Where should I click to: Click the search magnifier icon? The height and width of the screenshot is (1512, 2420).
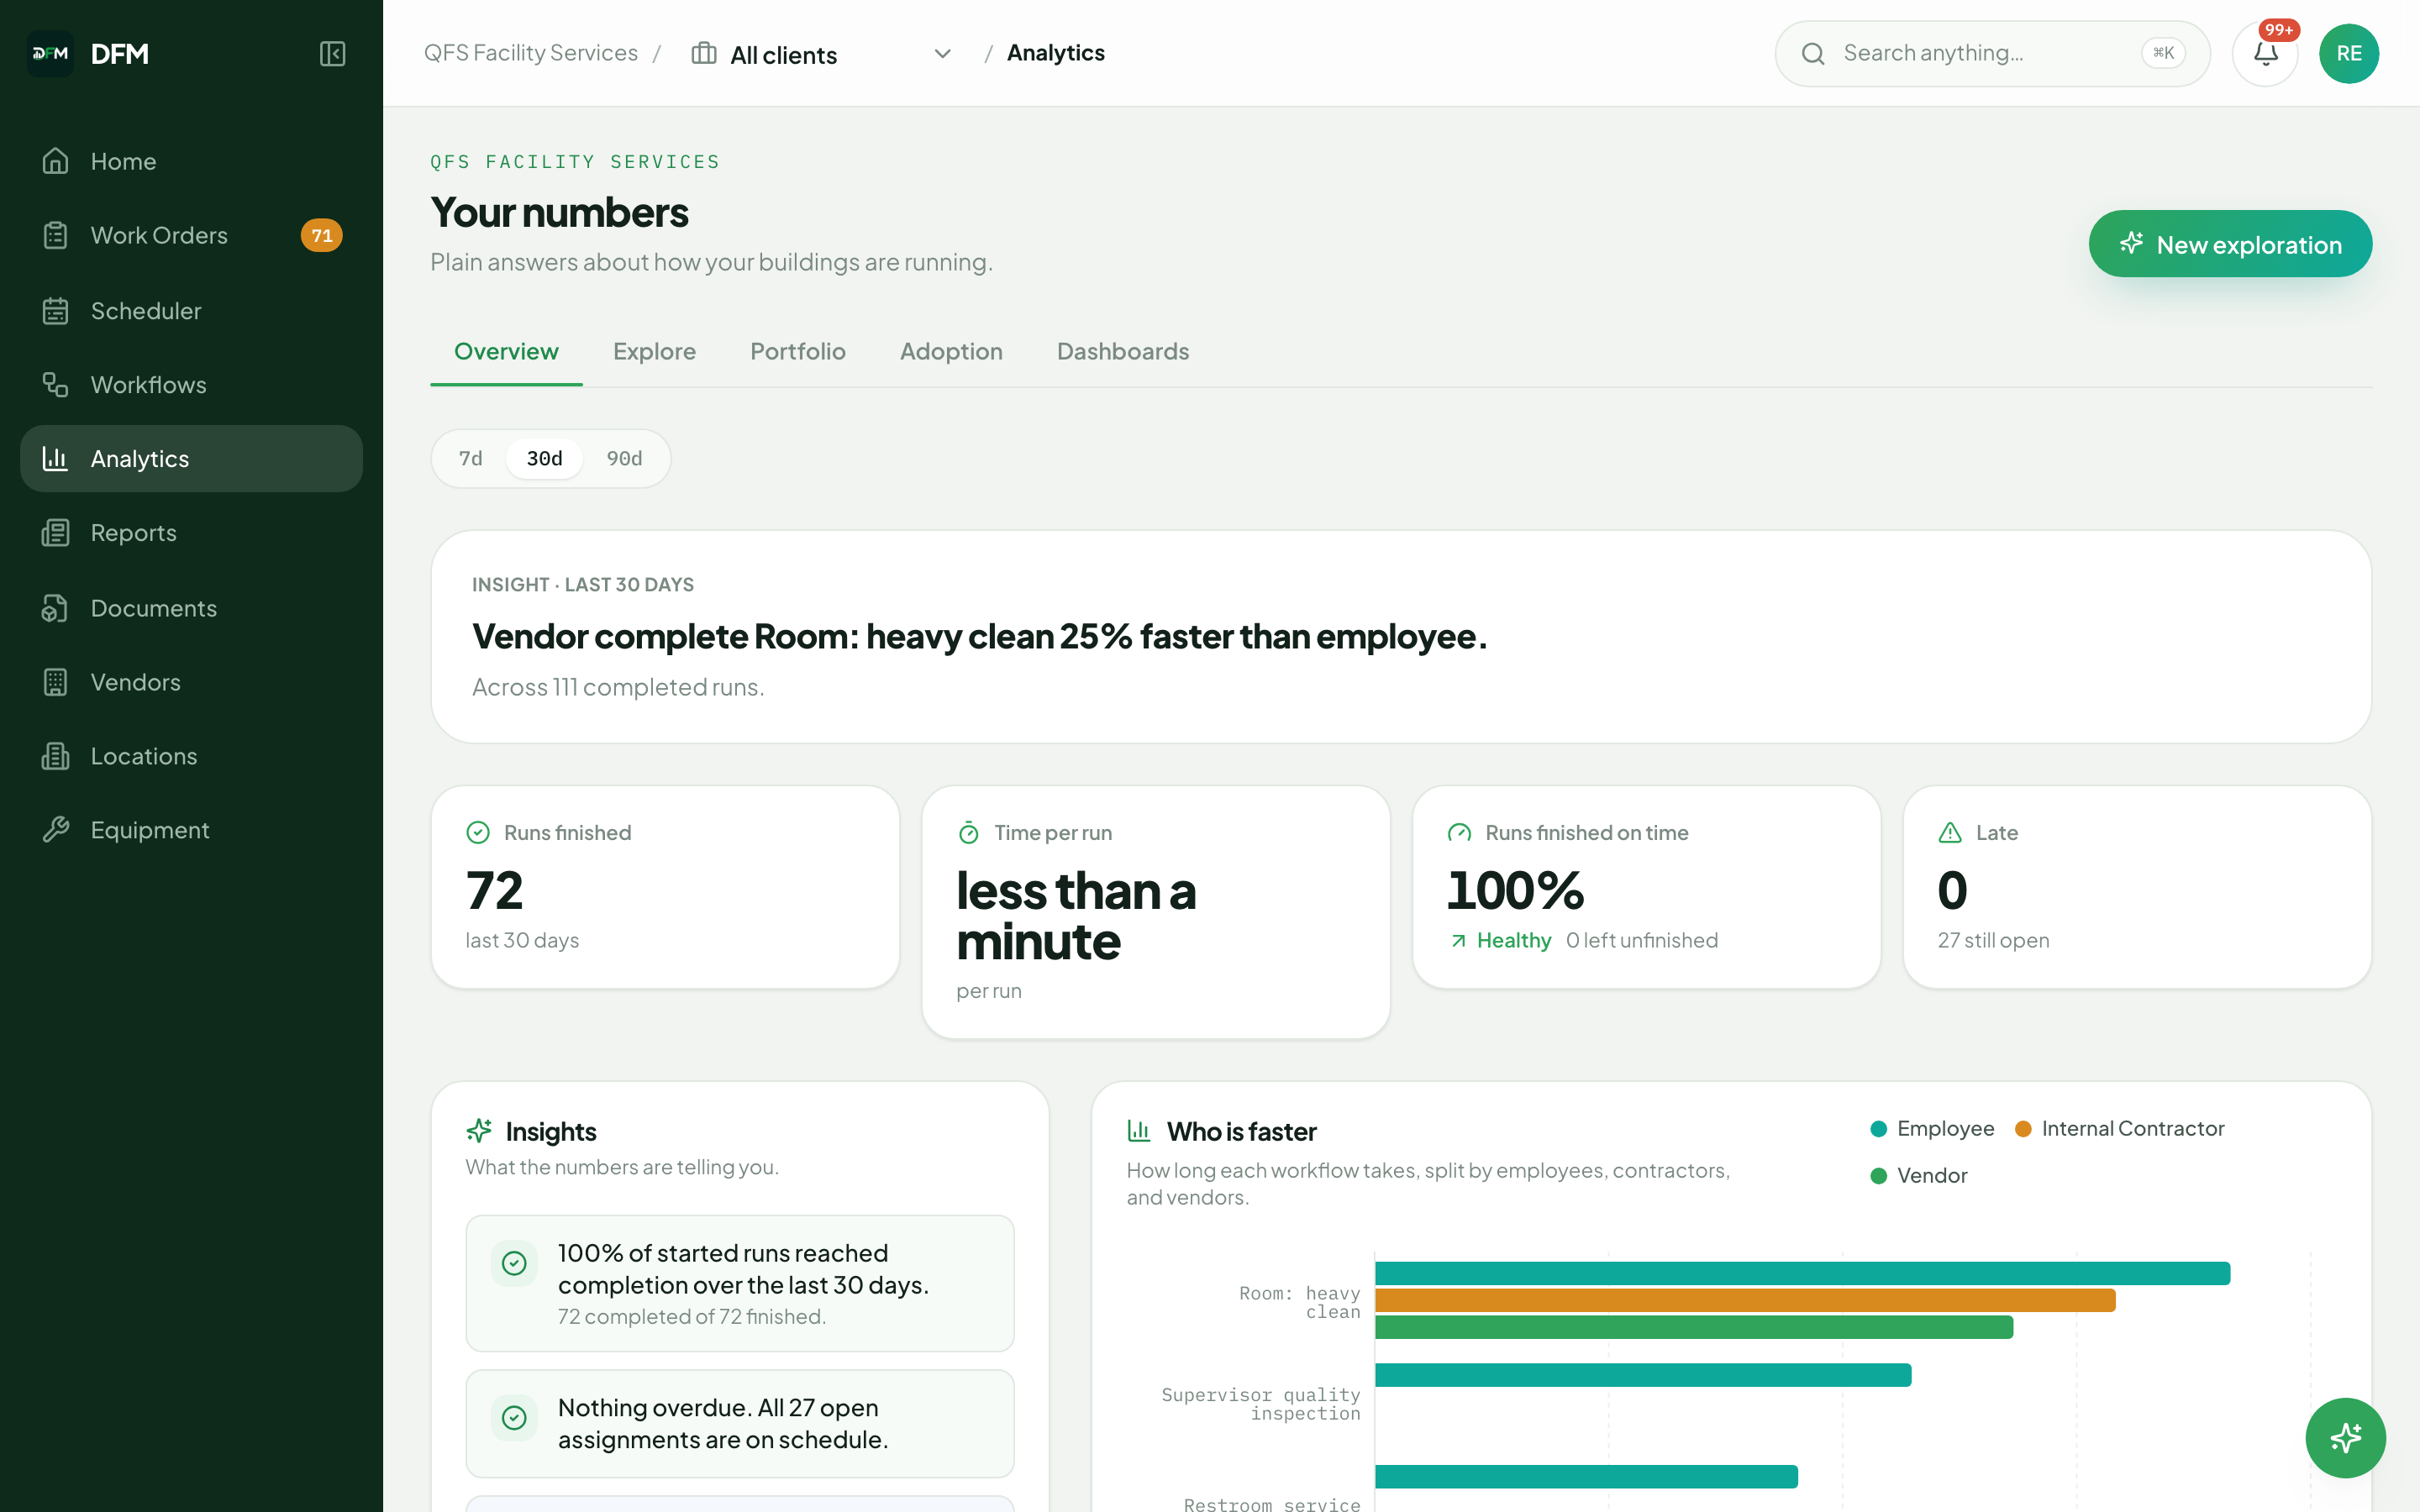(1813, 53)
